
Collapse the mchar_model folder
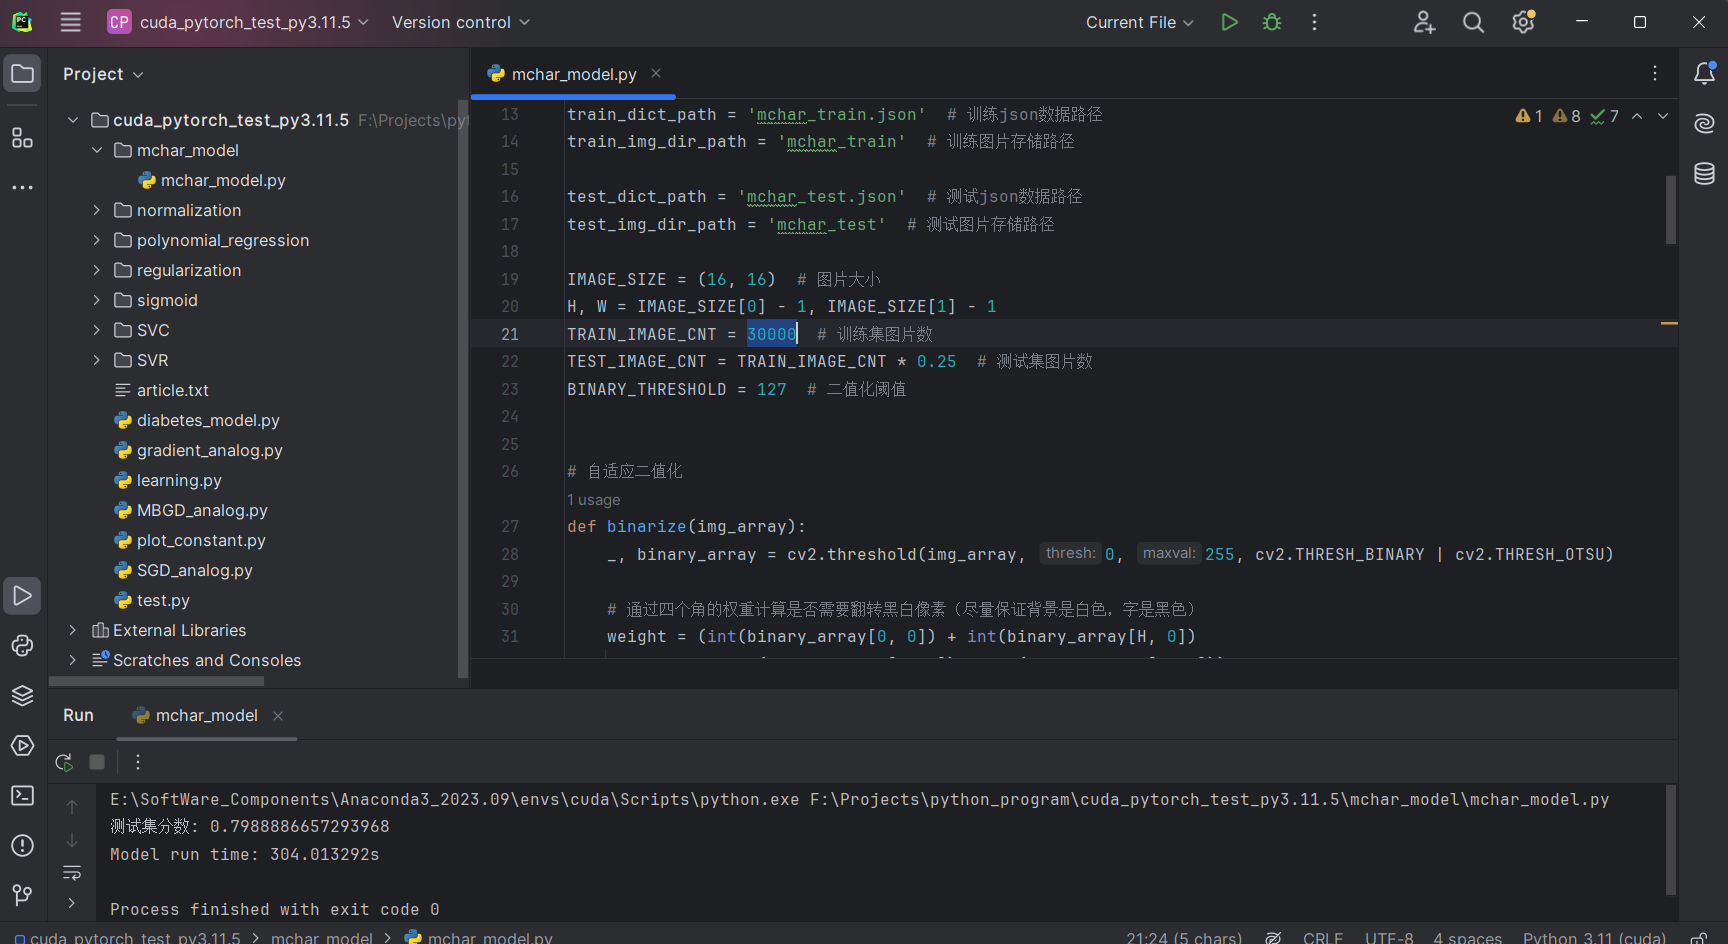pos(97,150)
